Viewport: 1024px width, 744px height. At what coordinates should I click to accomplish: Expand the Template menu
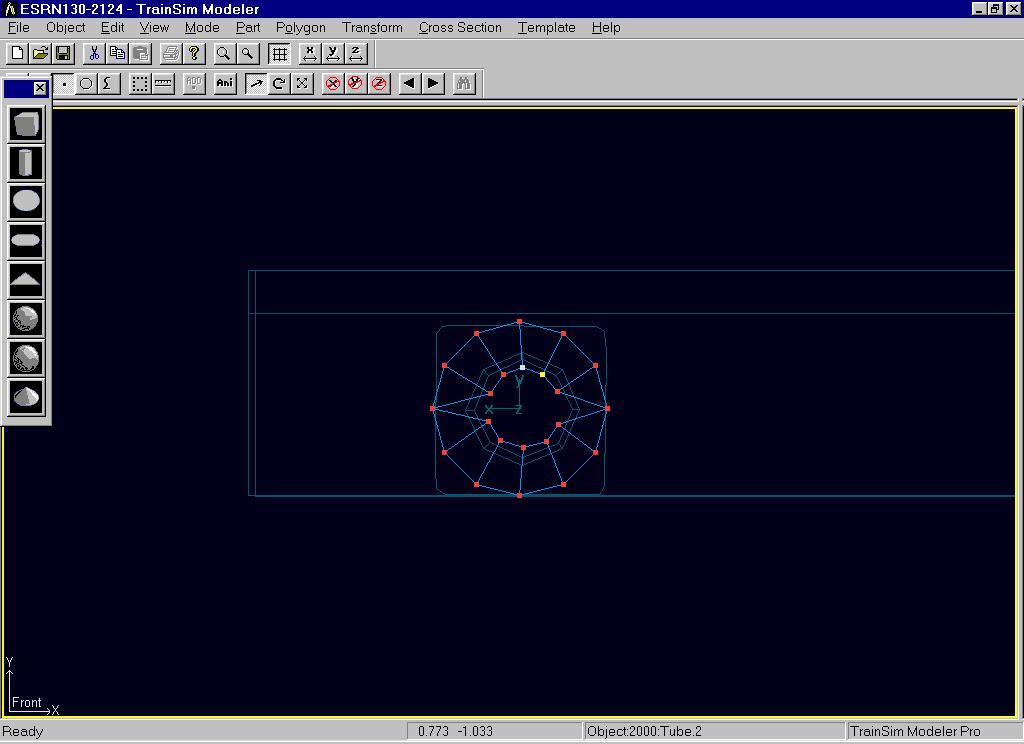[546, 27]
